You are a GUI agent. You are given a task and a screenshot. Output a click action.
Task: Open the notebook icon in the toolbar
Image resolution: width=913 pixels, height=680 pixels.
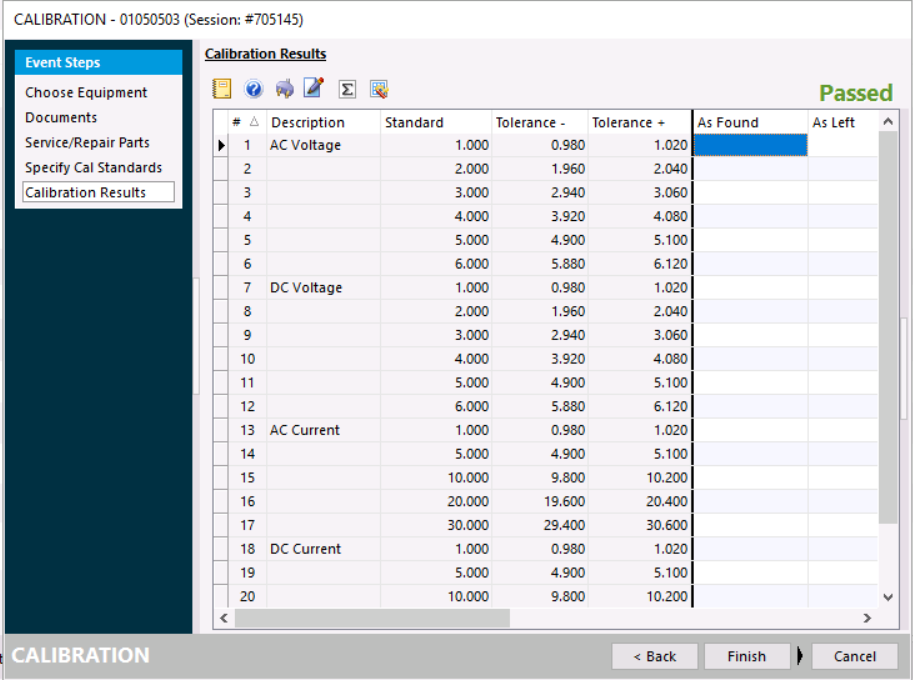coord(222,89)
